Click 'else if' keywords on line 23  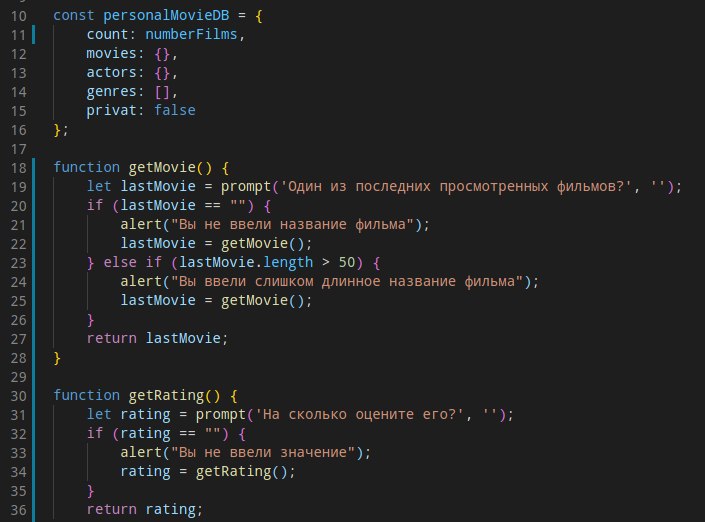[x=132, y=262]
